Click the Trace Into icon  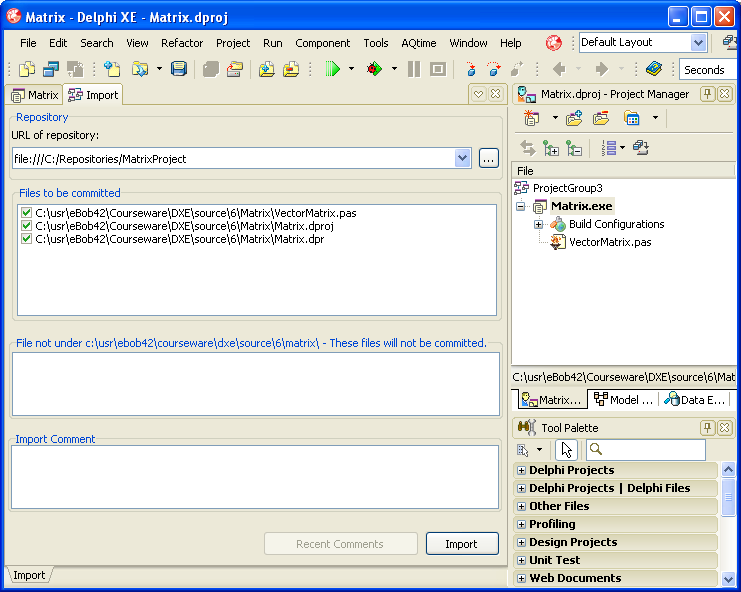(471, 69)
